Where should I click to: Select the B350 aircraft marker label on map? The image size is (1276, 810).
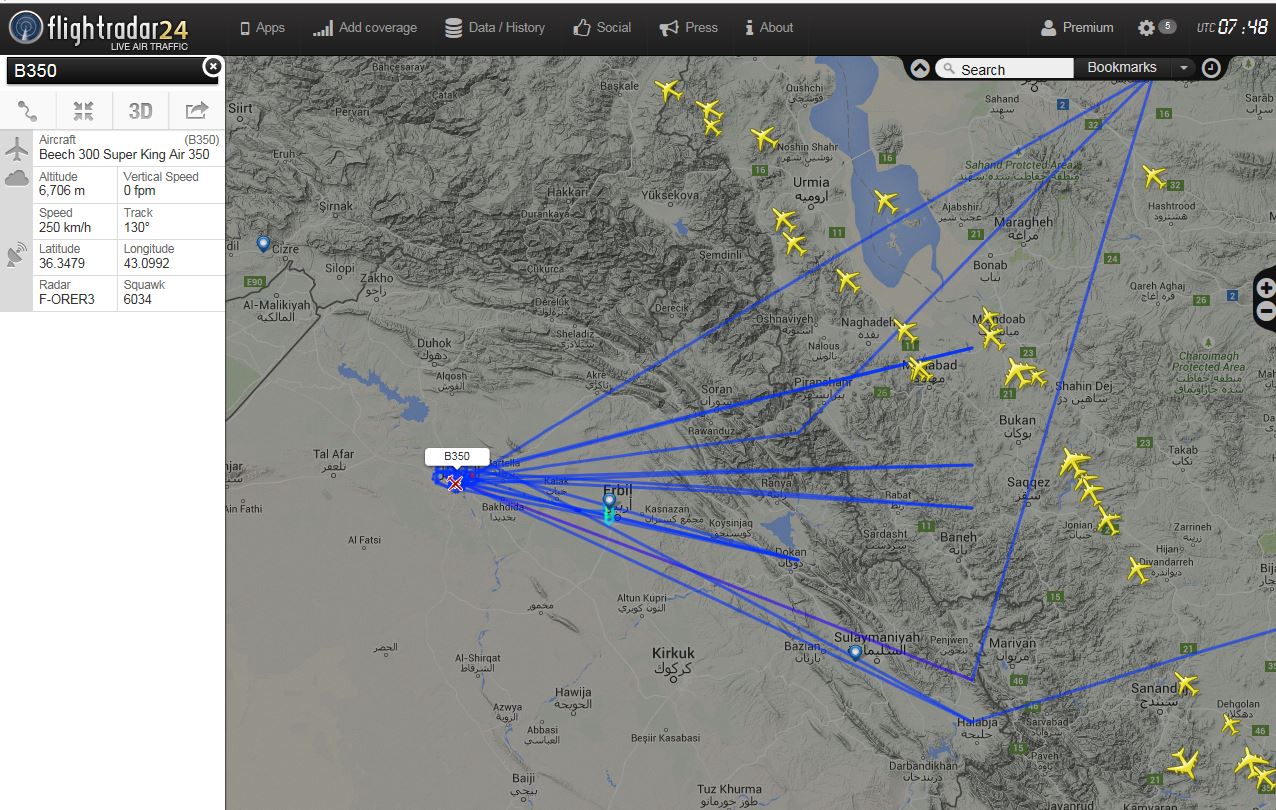(457, 456)
